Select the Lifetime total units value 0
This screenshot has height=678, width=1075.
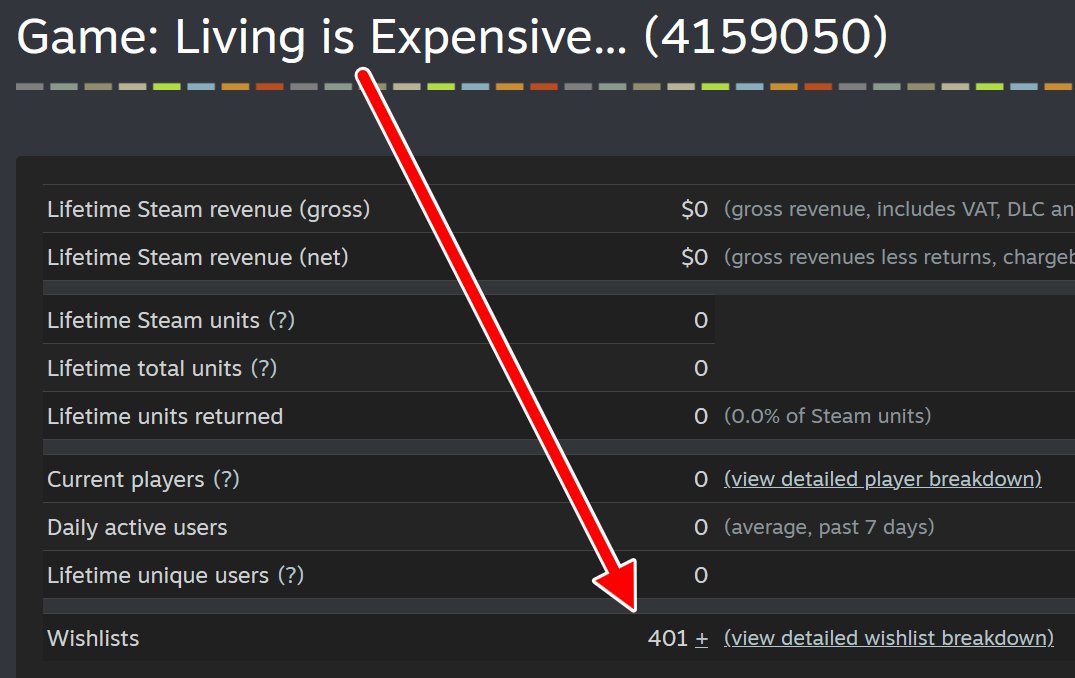701,368
